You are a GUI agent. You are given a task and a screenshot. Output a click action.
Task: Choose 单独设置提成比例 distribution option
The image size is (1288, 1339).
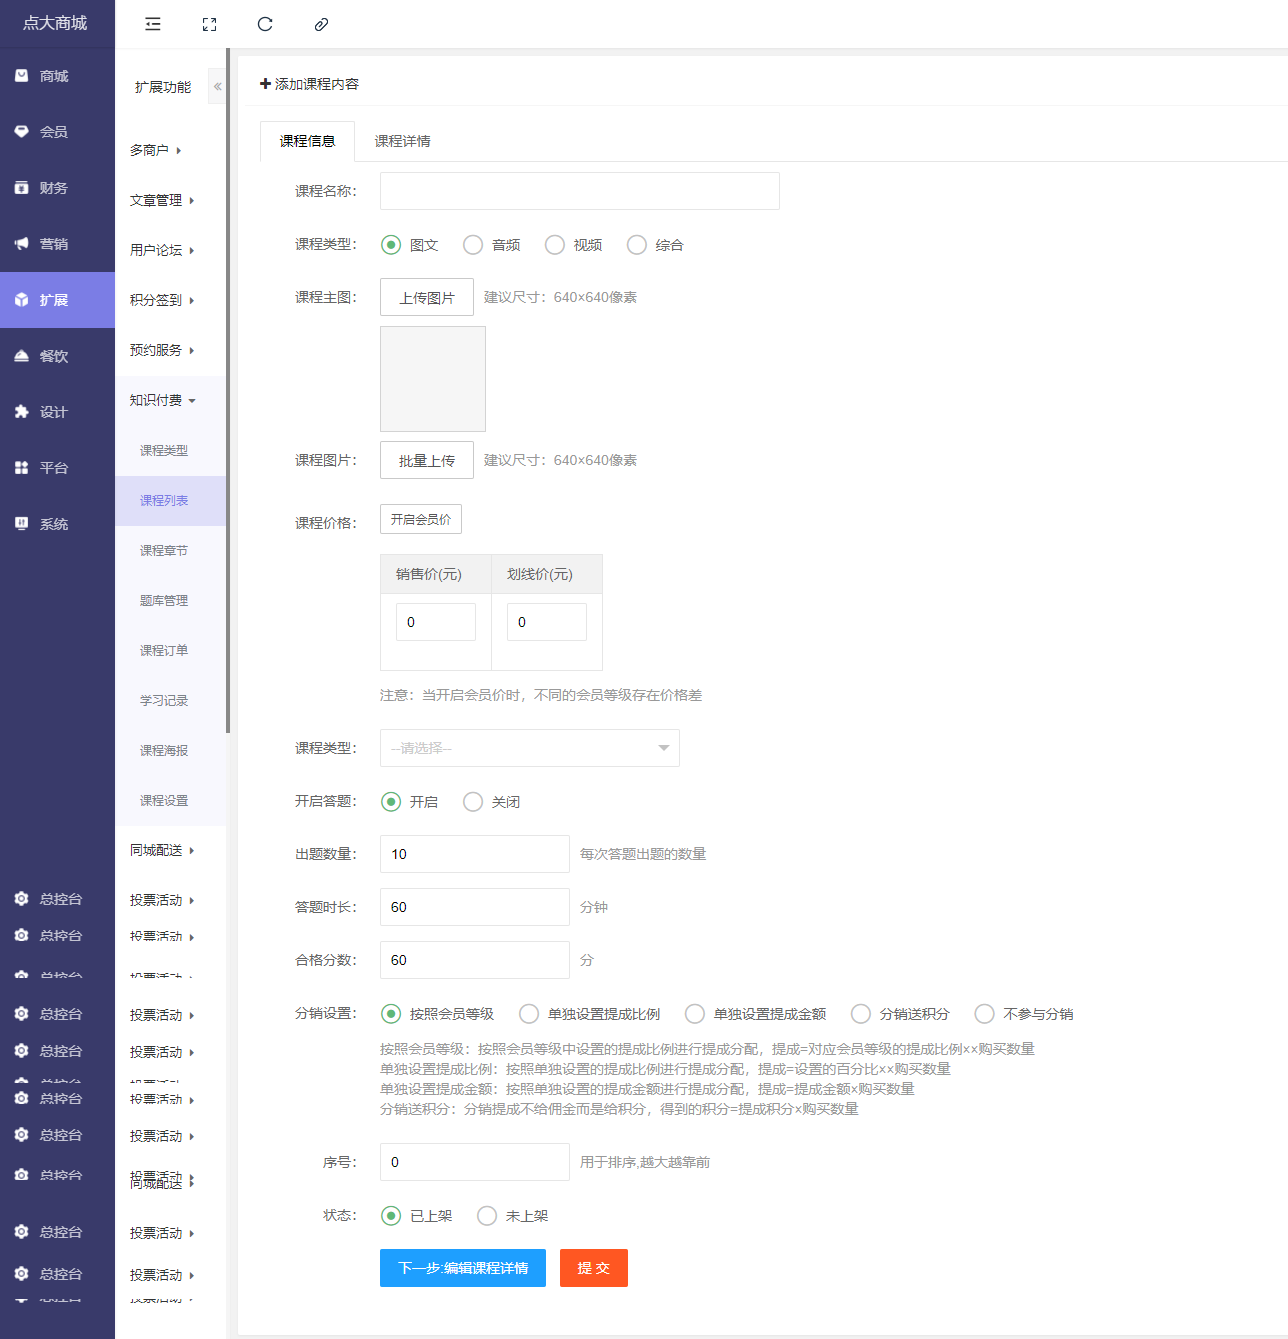pos(529,1014)
